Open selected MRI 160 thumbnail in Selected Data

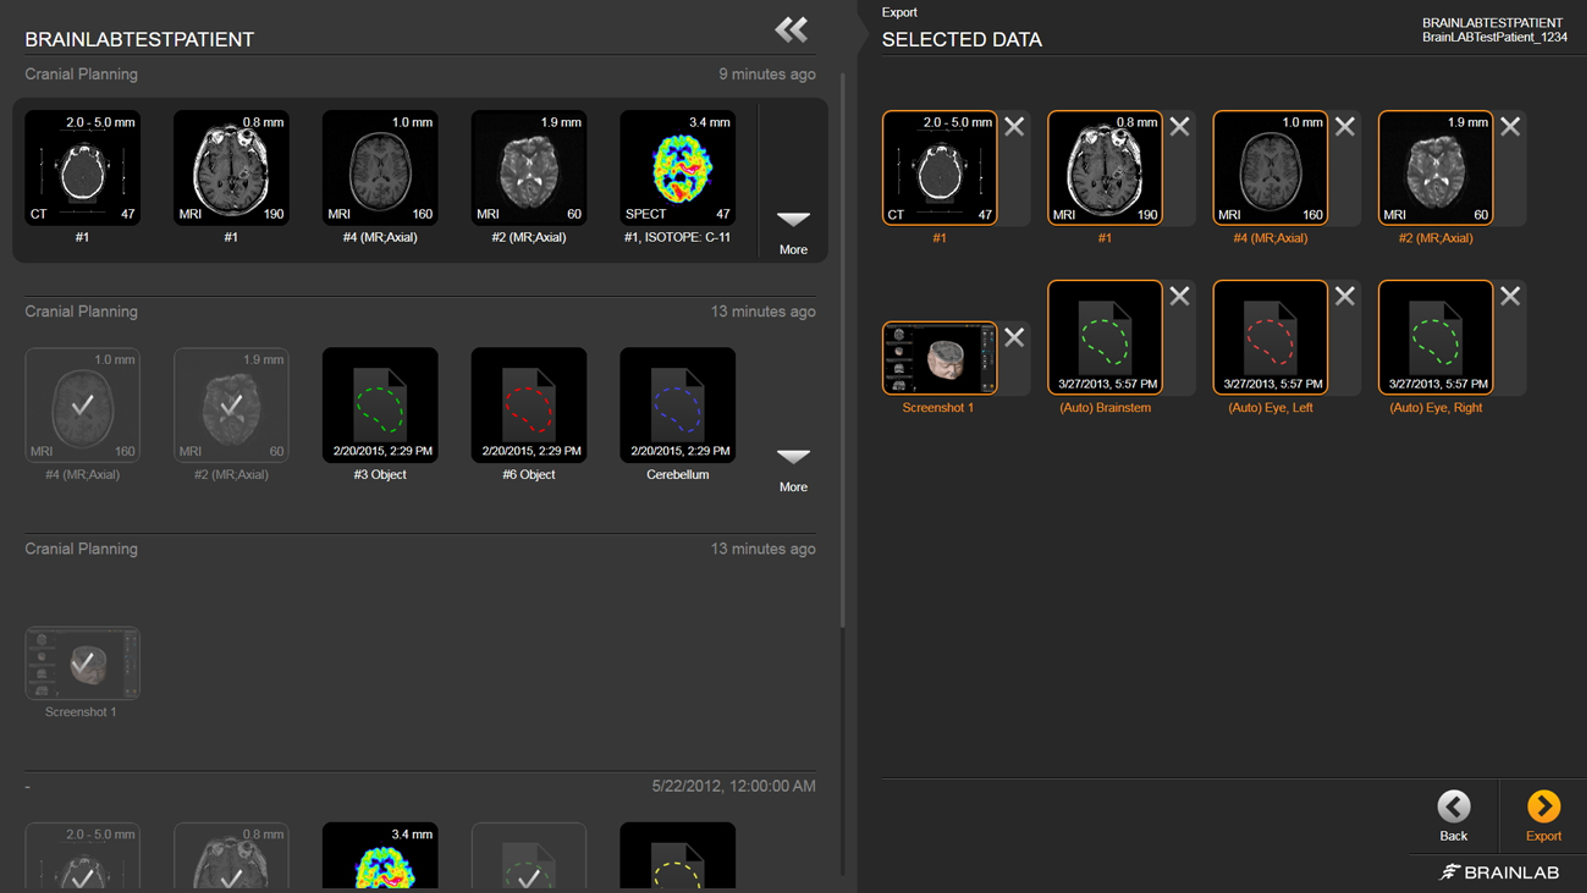1270,168
